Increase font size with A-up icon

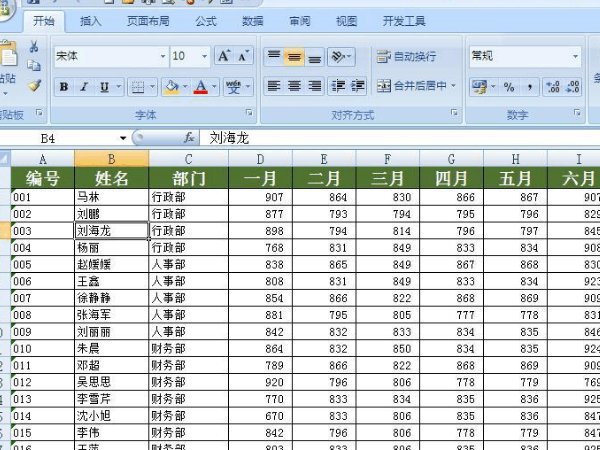pyautogui.click(x=224, y=56)
